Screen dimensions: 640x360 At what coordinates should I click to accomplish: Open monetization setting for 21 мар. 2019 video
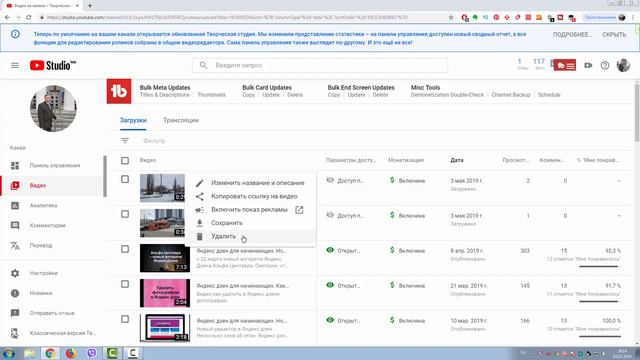[407, 286]
